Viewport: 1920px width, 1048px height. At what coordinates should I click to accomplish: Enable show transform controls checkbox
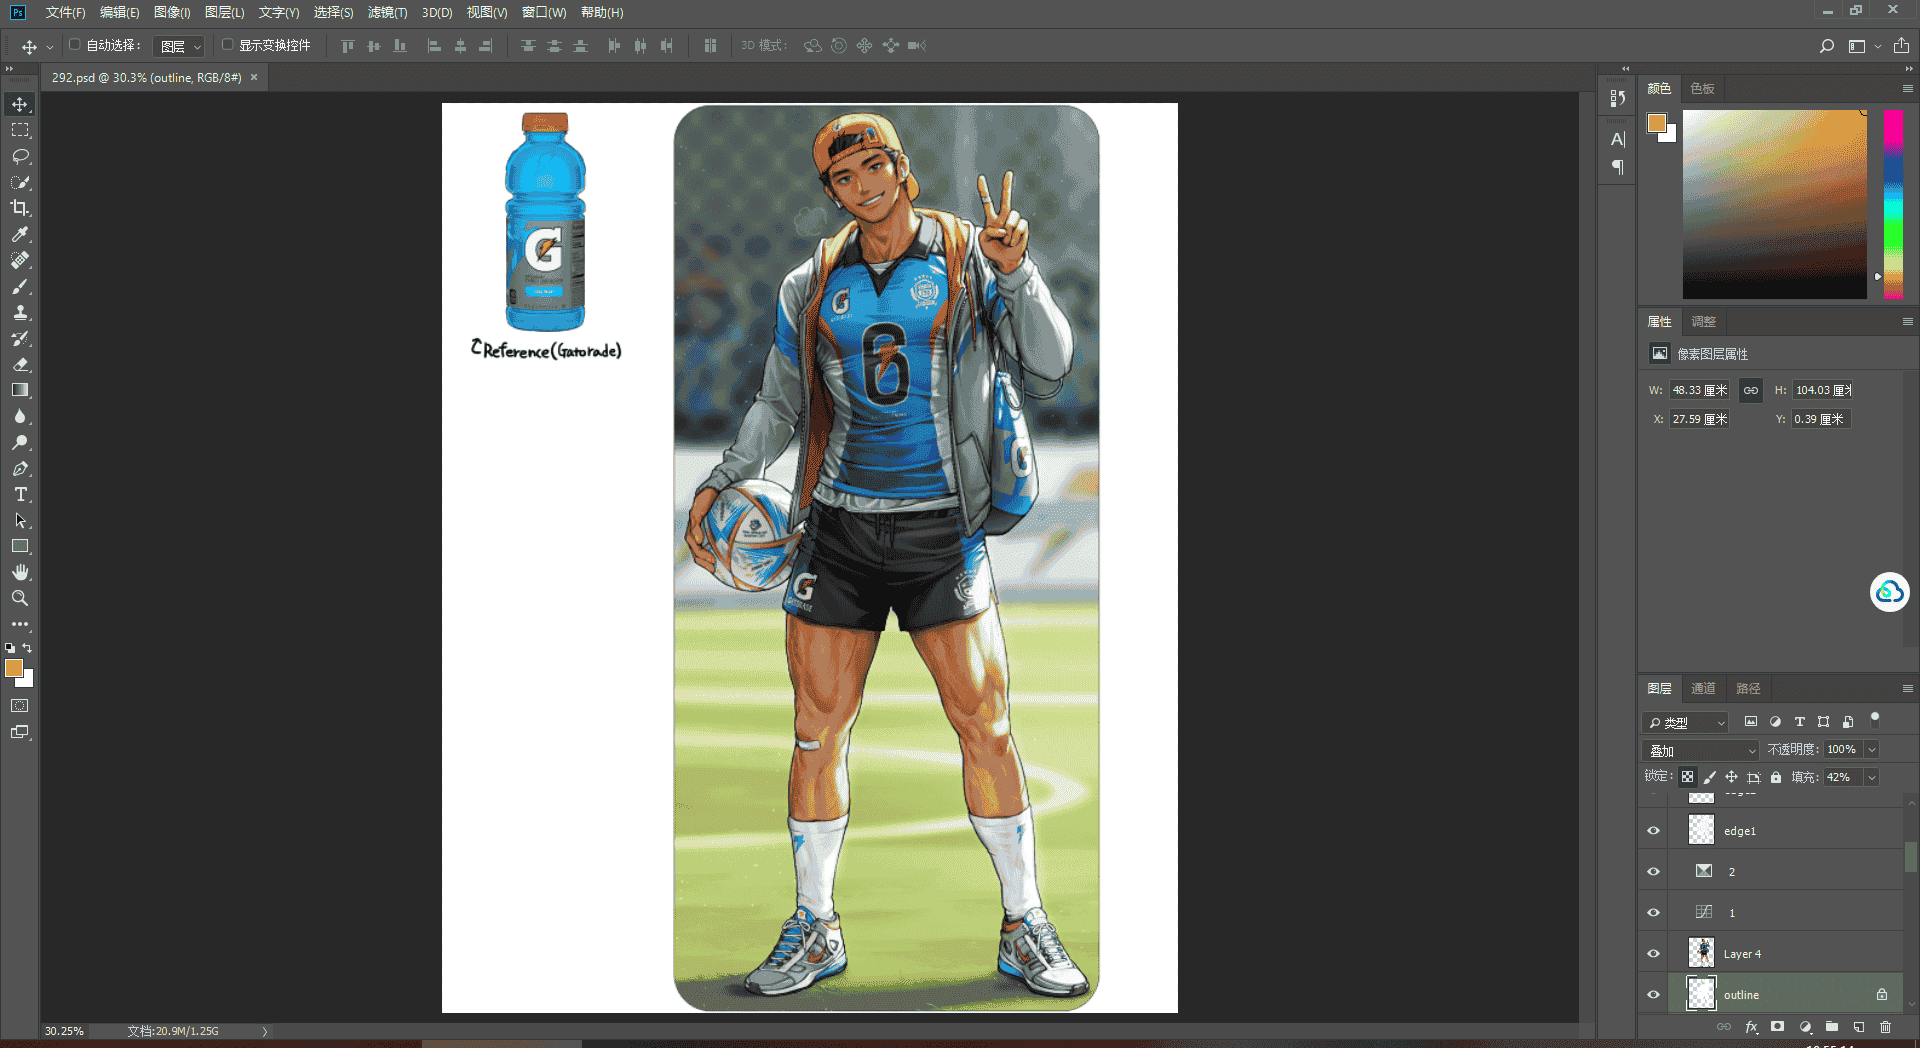pyautogui.click(x=227, y=45)
